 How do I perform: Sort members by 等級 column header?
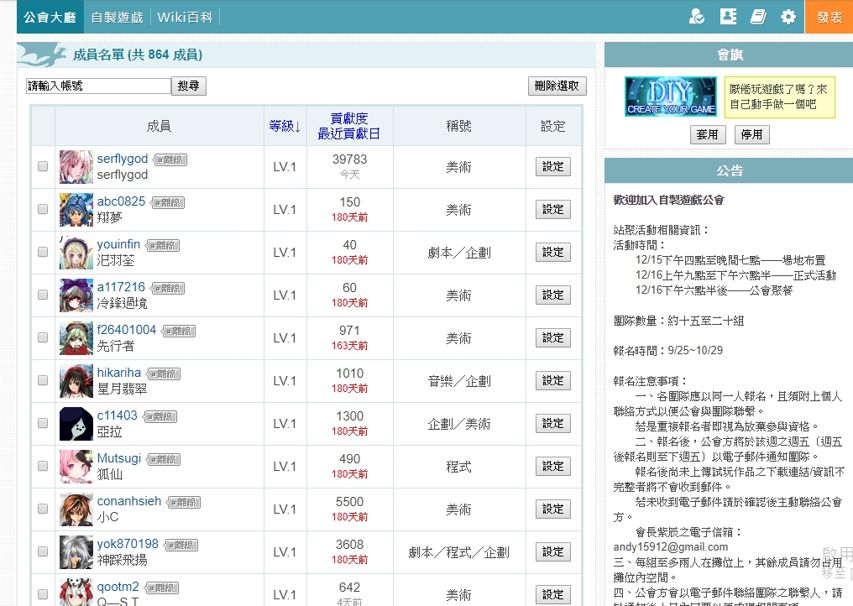pyautogui.click(x=285, y=126)
